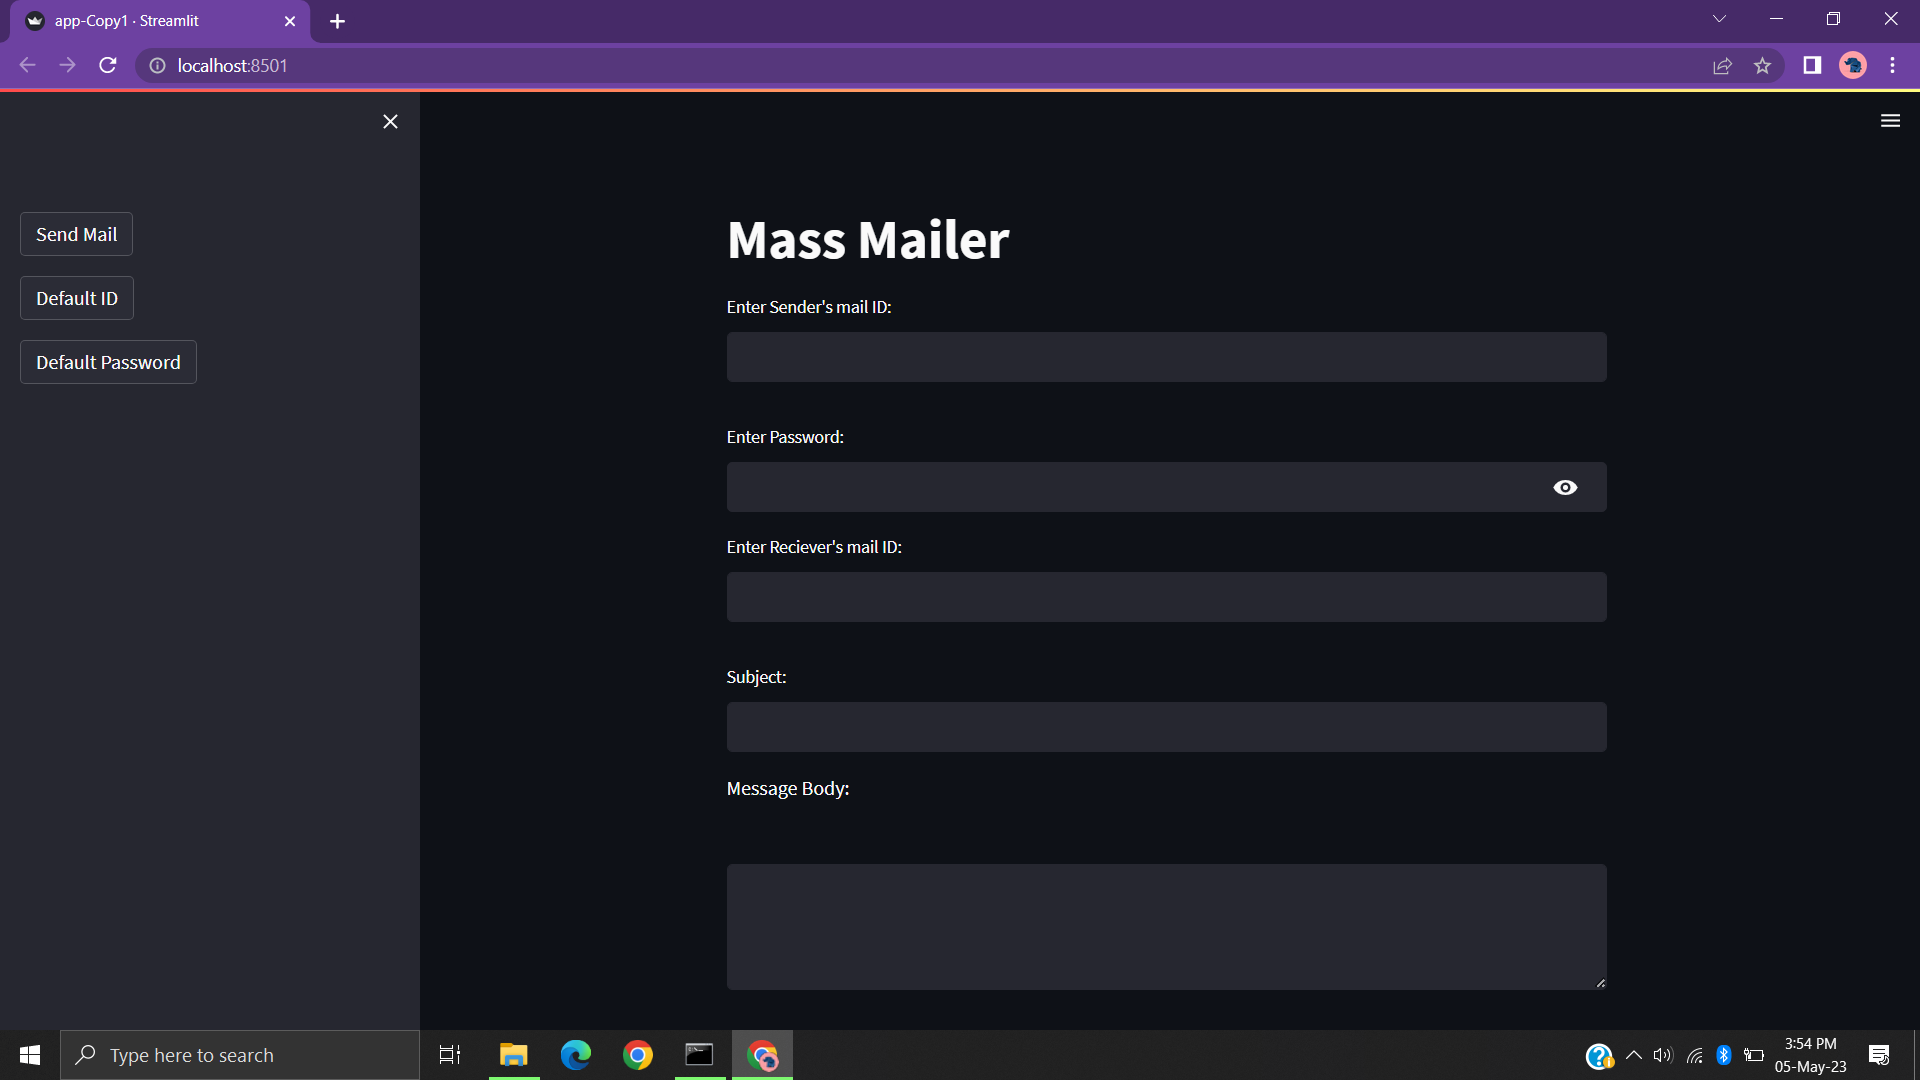The image size is (1920, 1080).
Task: Show hidden system tray icons
Action: 1634,1055
